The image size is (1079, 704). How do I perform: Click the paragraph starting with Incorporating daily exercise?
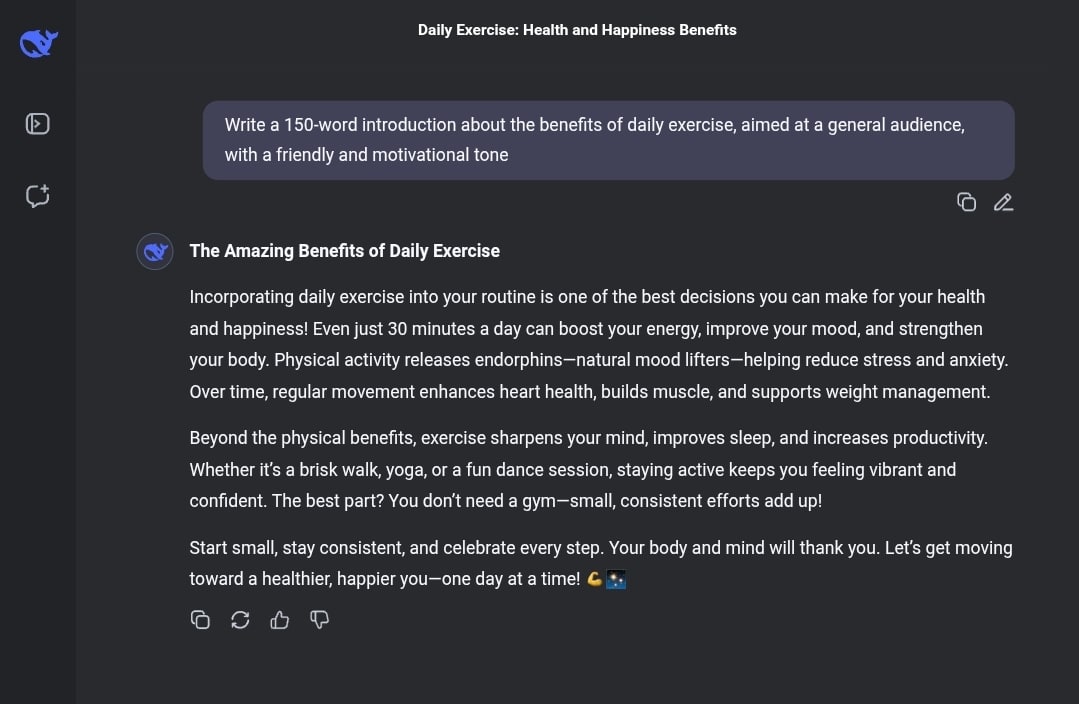[x=600, y=344]
